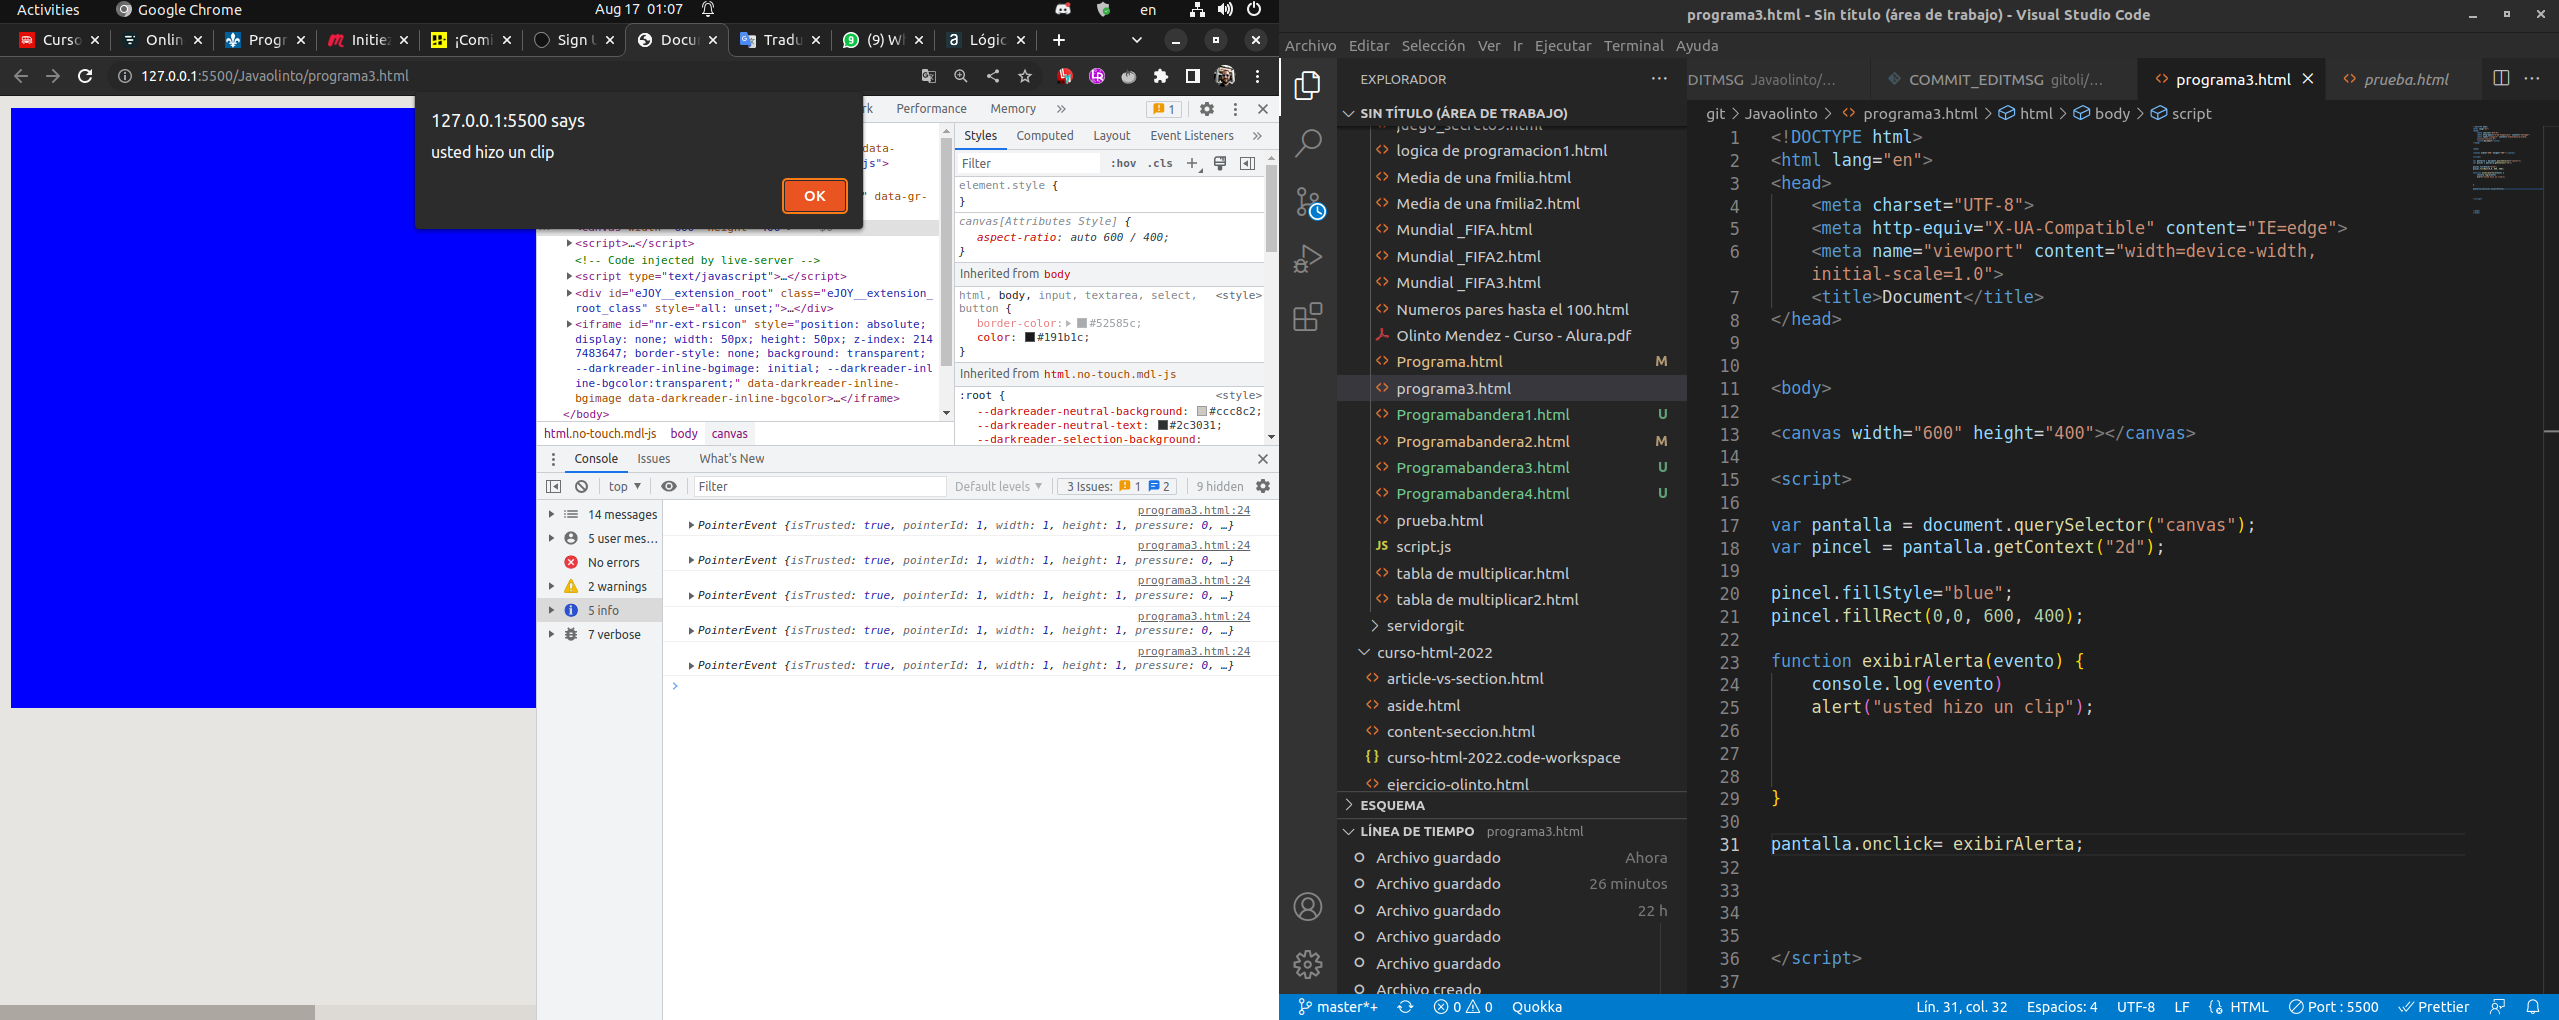Open the Accounts icon in VS Code
The height and width of the screenshot is (1020, 2559).
click(1307, 907)
